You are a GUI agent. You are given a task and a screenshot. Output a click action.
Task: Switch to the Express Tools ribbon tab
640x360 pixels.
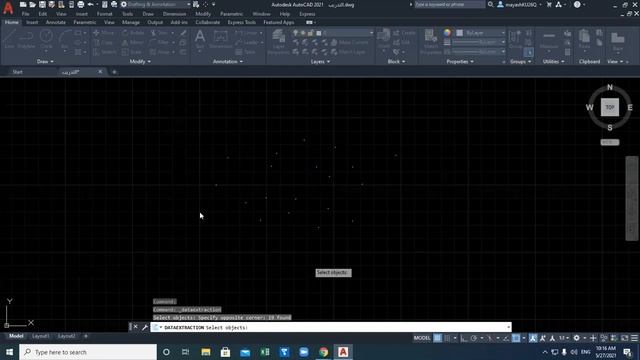pyautogui.click(x=242, y=22)
